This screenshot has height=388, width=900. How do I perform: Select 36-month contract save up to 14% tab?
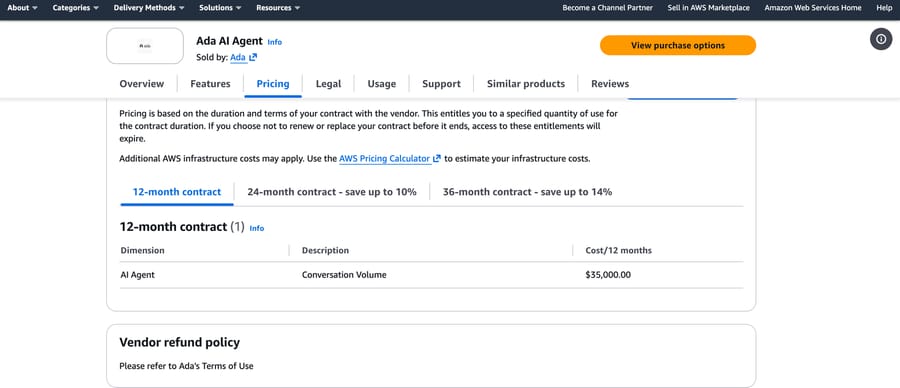[x=527, y=192]
